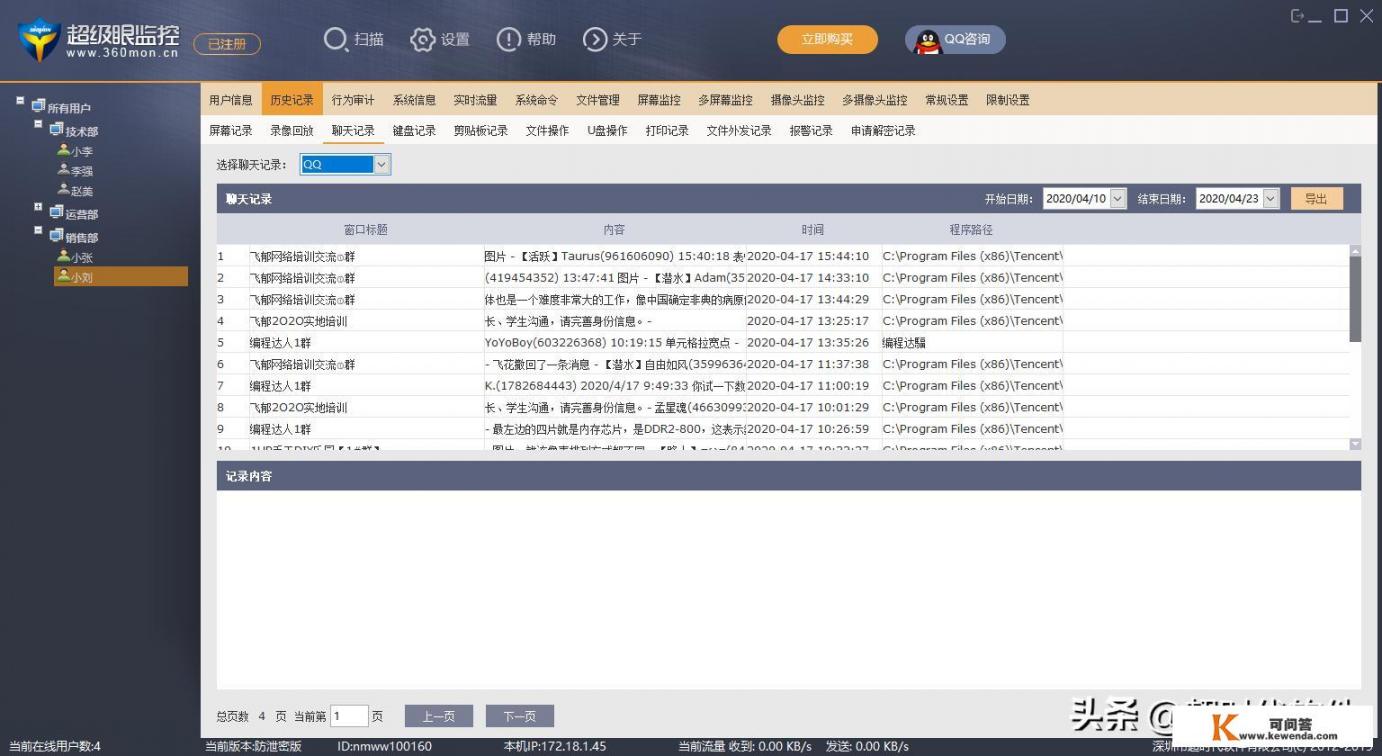Click the QQ penguin consult icon
Screen dimensions: 1382x756
(928, 40)
